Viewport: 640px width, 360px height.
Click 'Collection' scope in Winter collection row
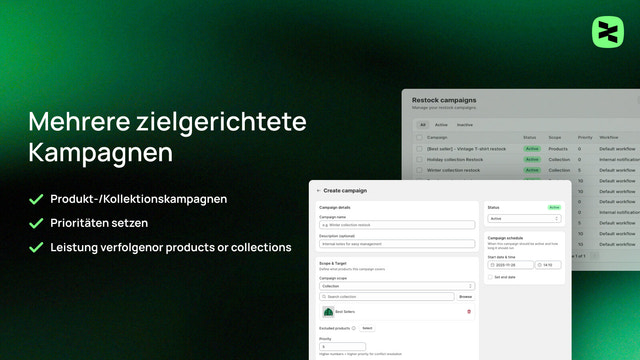559,170
